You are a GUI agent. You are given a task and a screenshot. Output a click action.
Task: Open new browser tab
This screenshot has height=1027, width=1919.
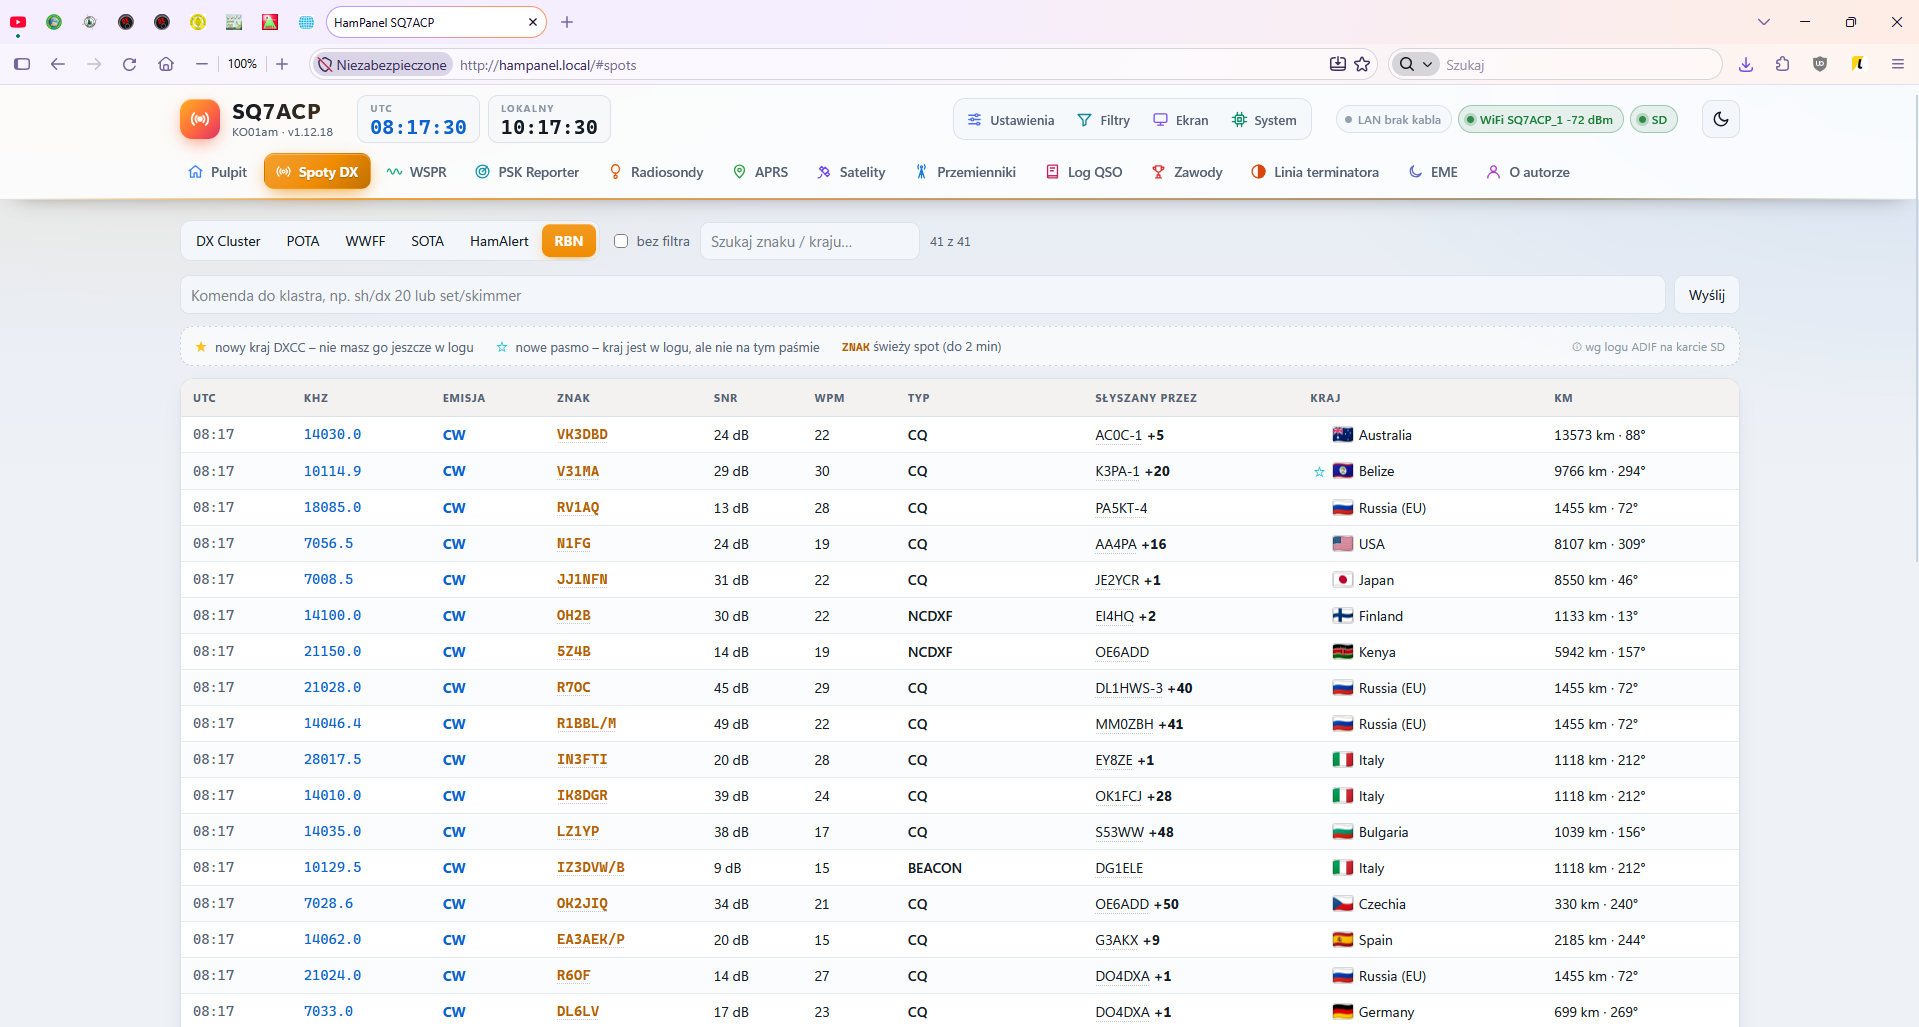point(567,22)
